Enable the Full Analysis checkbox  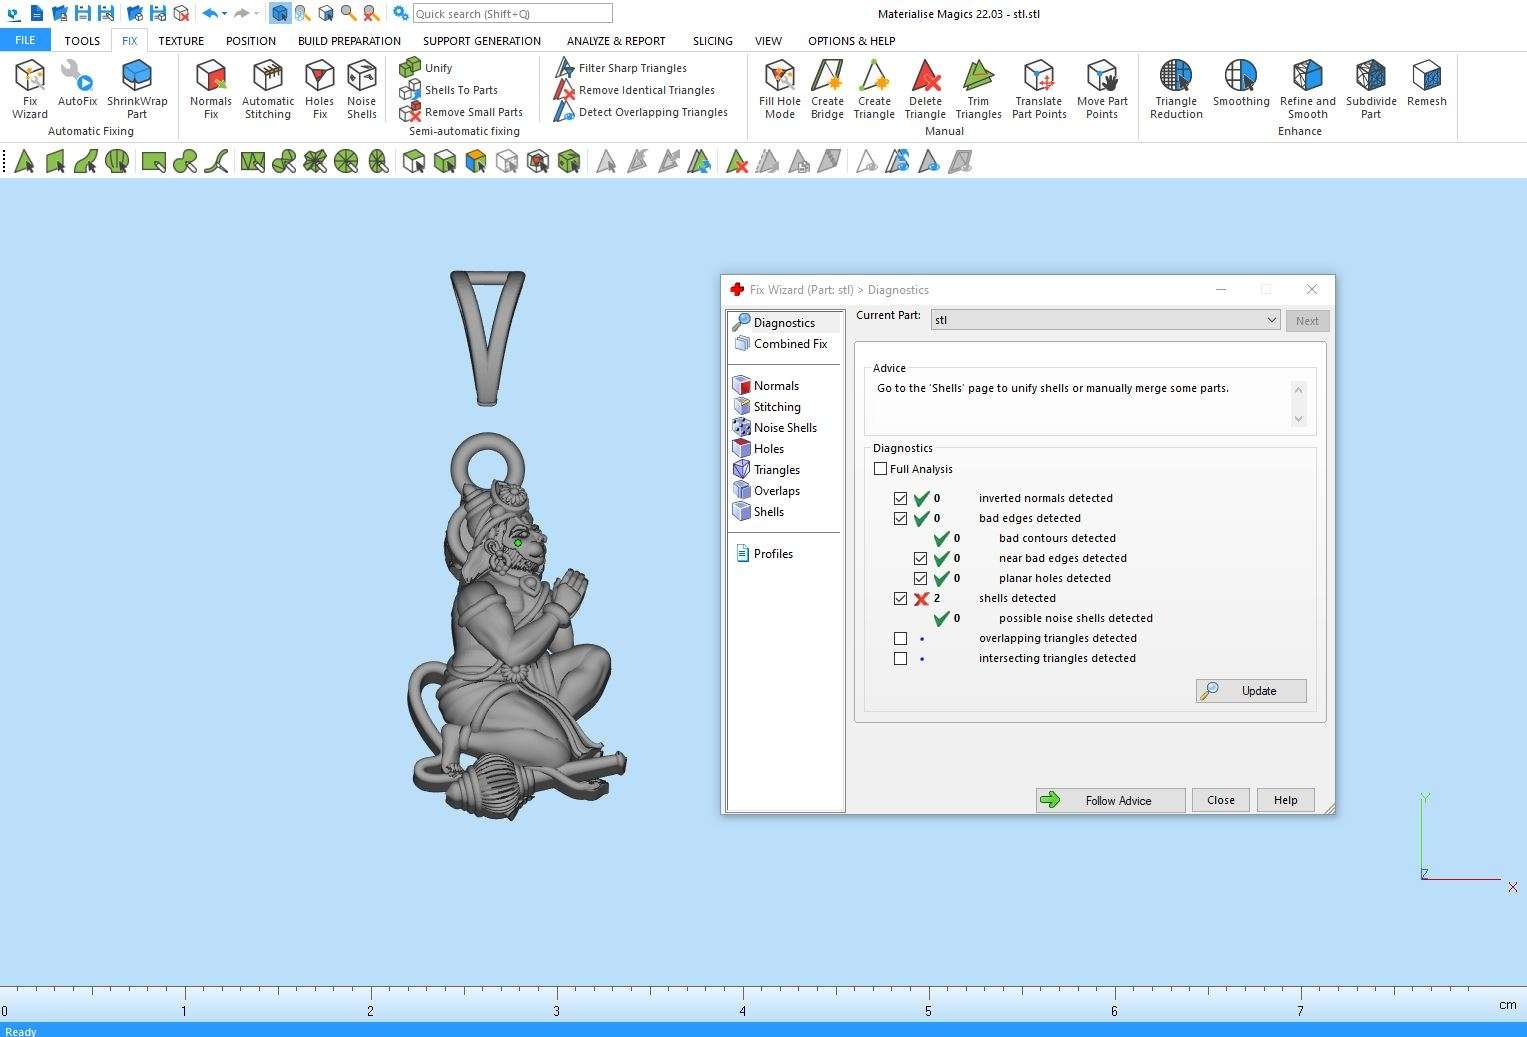coord(881,469)
